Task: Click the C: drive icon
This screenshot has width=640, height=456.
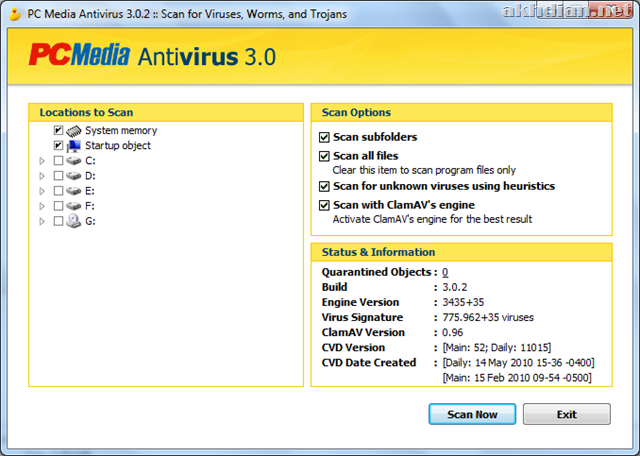Action: coord(74,160)
